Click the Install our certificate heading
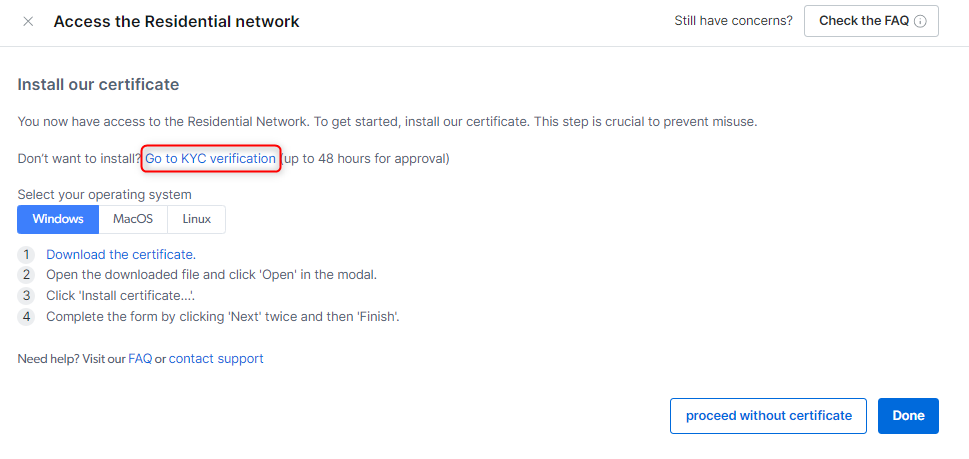Image resolution: width=969 pixels, height=459 pixels. point(98,85)
